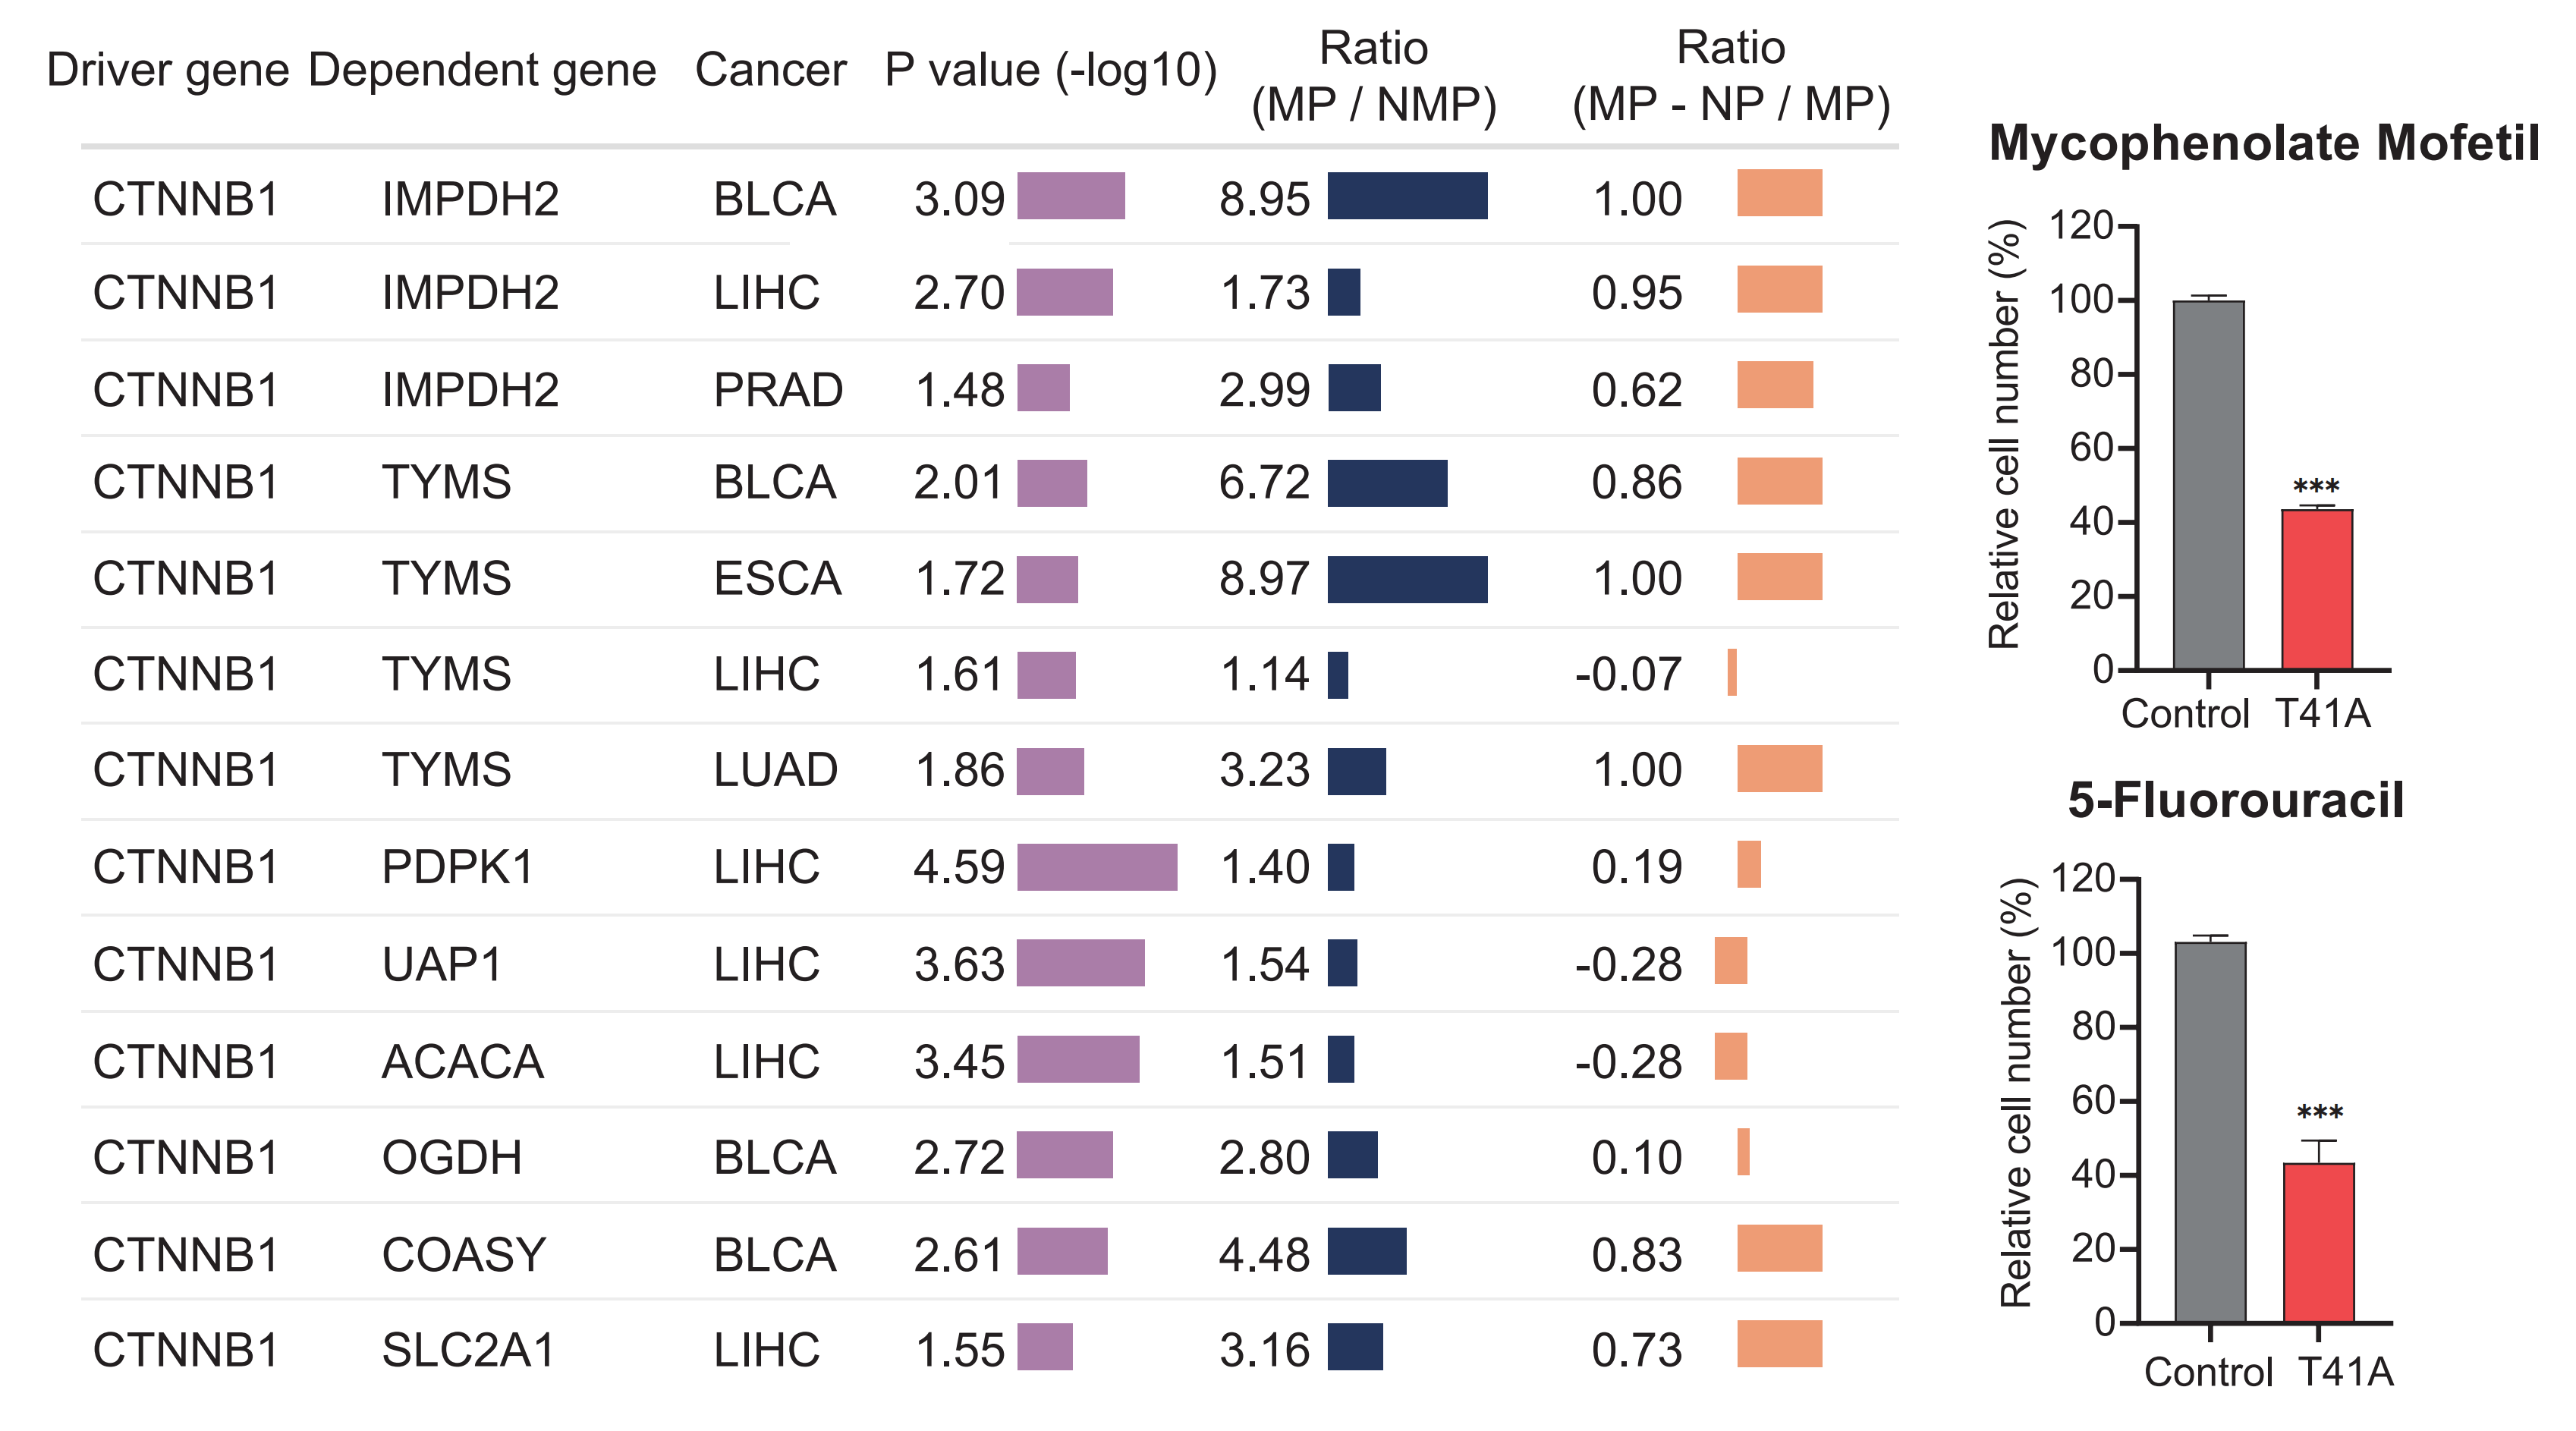The image size is (2576, 1431).
Task: Click the ACACA dependent gene label
Action: [463, 1061]
